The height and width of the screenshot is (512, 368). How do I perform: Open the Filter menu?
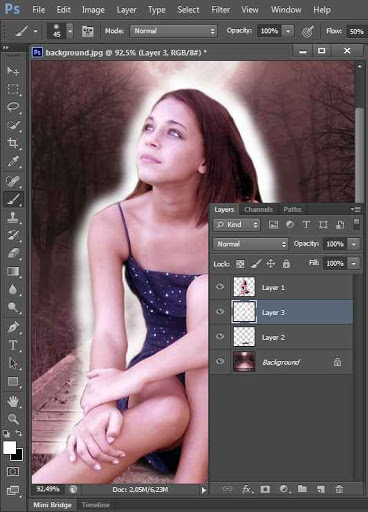[220, 10]
